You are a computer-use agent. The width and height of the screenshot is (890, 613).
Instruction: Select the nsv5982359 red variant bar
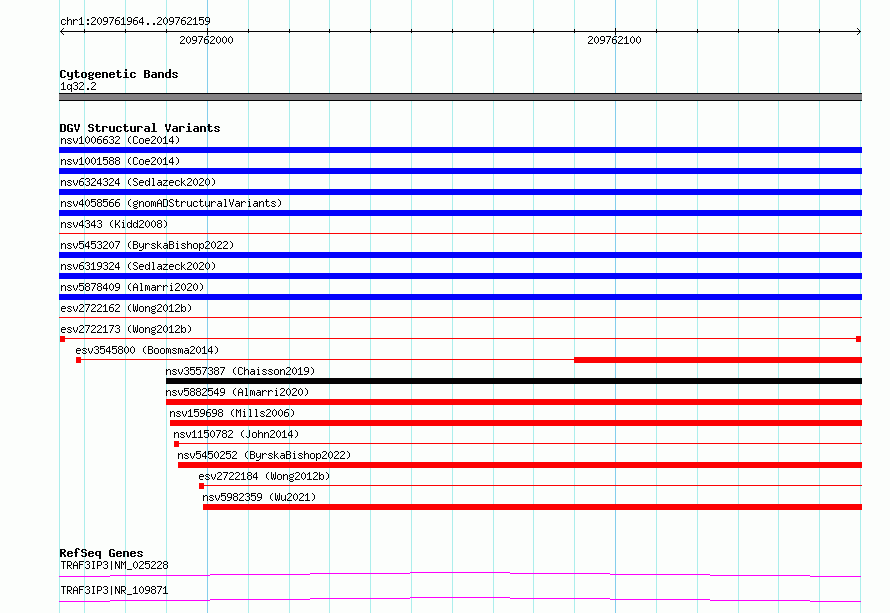tap(532, 507)
